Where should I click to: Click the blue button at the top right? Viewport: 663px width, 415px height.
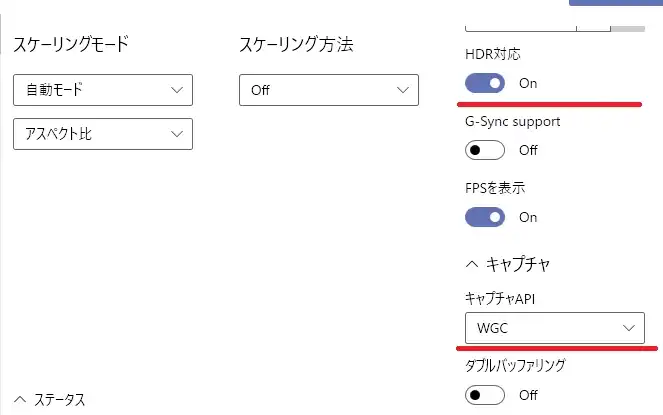pyautogui.click(x=615, y=3)
